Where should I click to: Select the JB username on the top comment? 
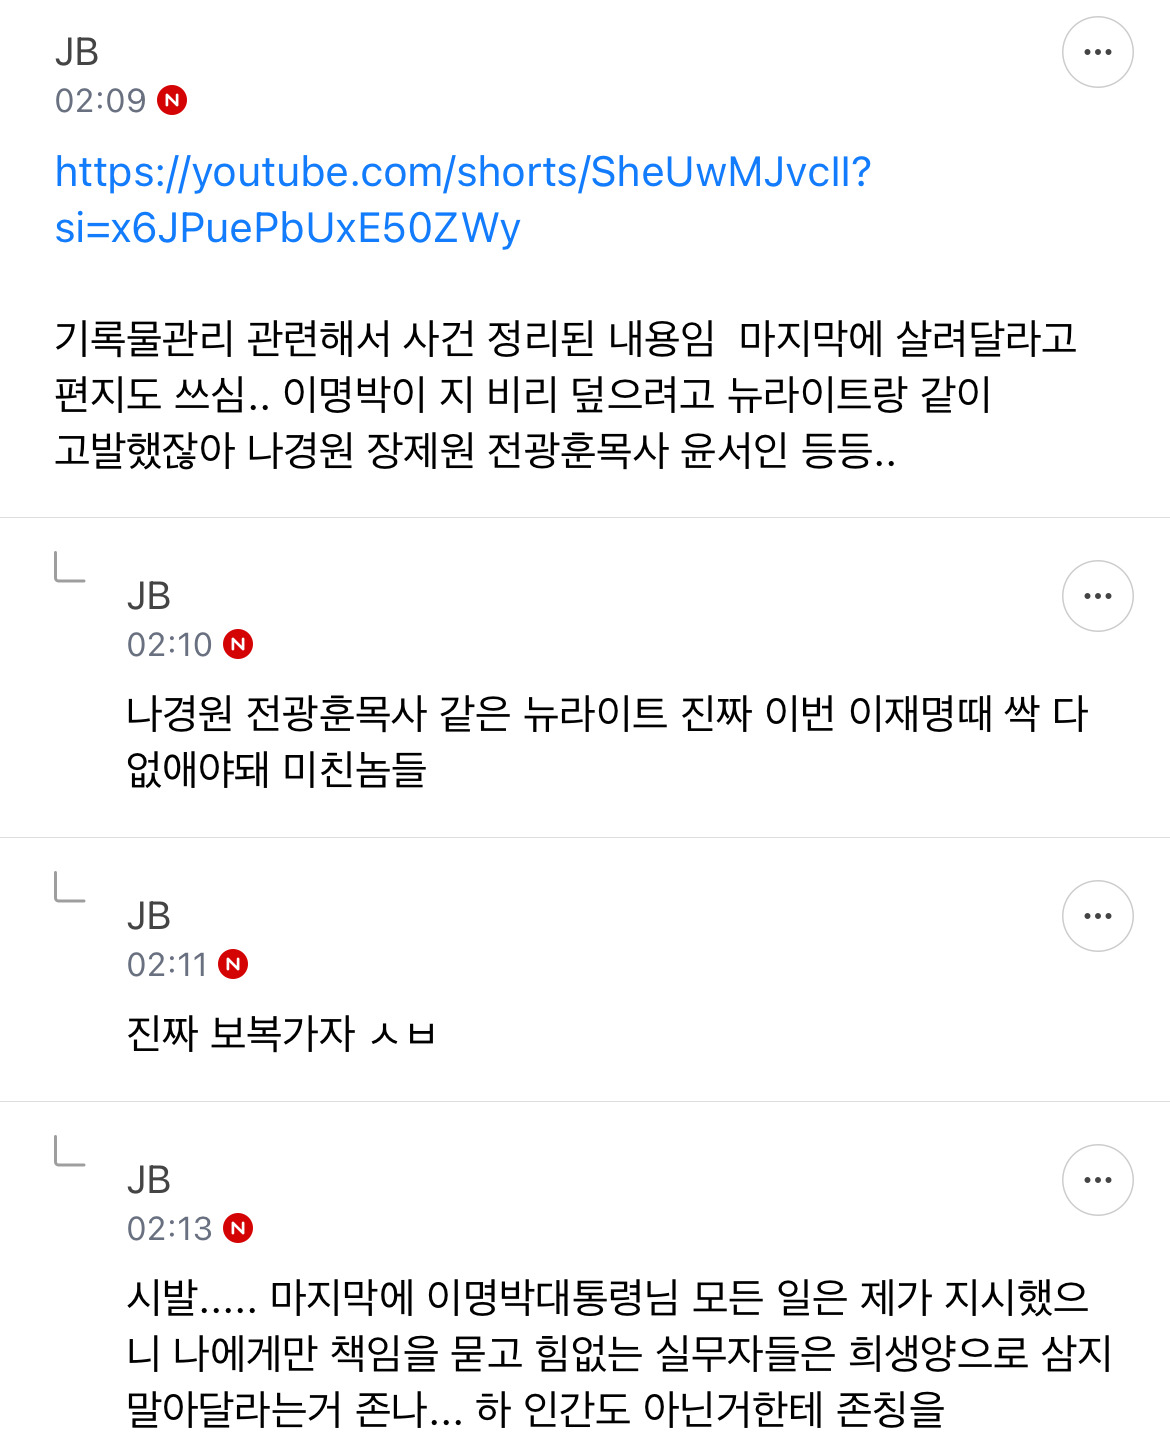(77, 52)
